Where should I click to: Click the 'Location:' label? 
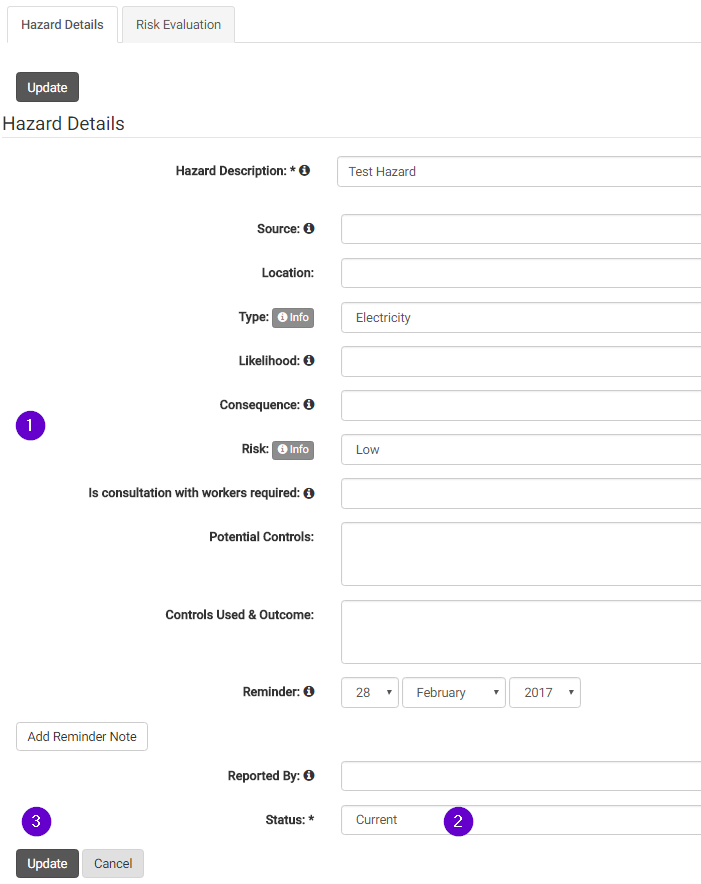288,273
